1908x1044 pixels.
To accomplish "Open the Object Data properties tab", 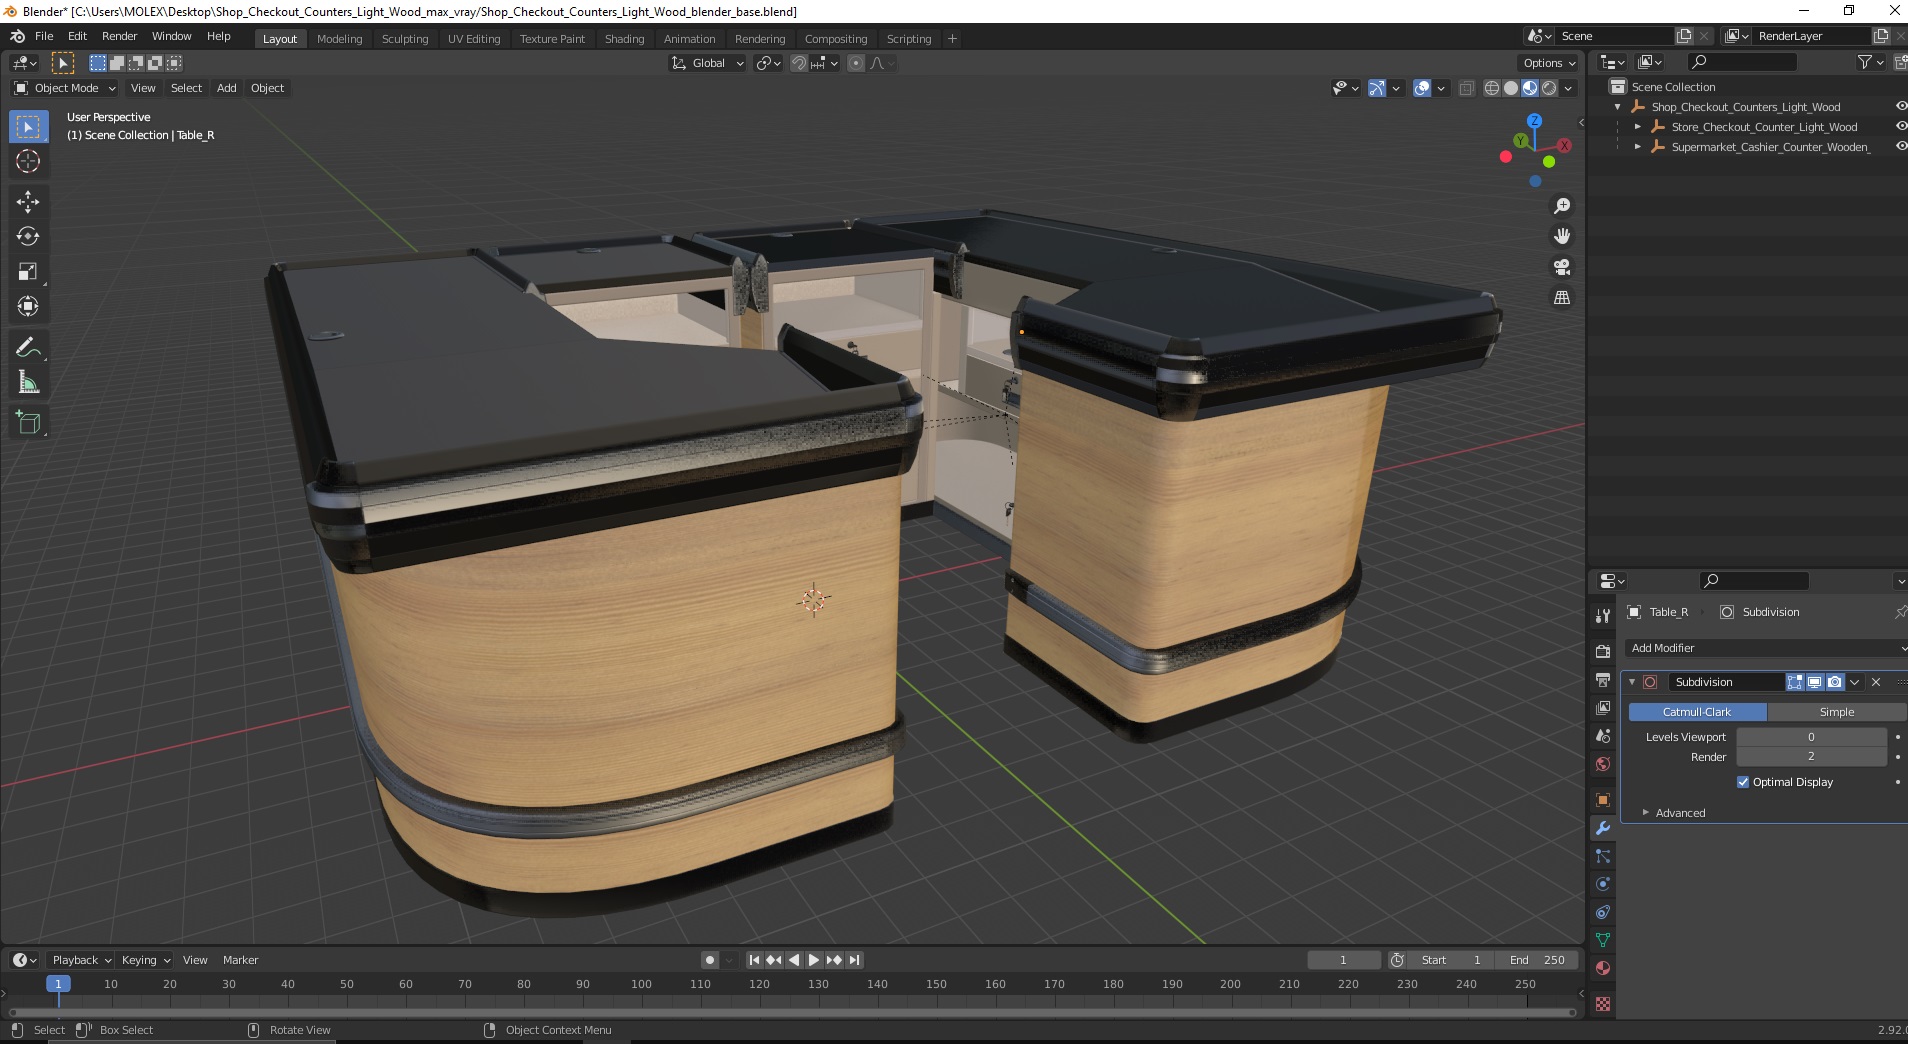I will point(1603,940).
